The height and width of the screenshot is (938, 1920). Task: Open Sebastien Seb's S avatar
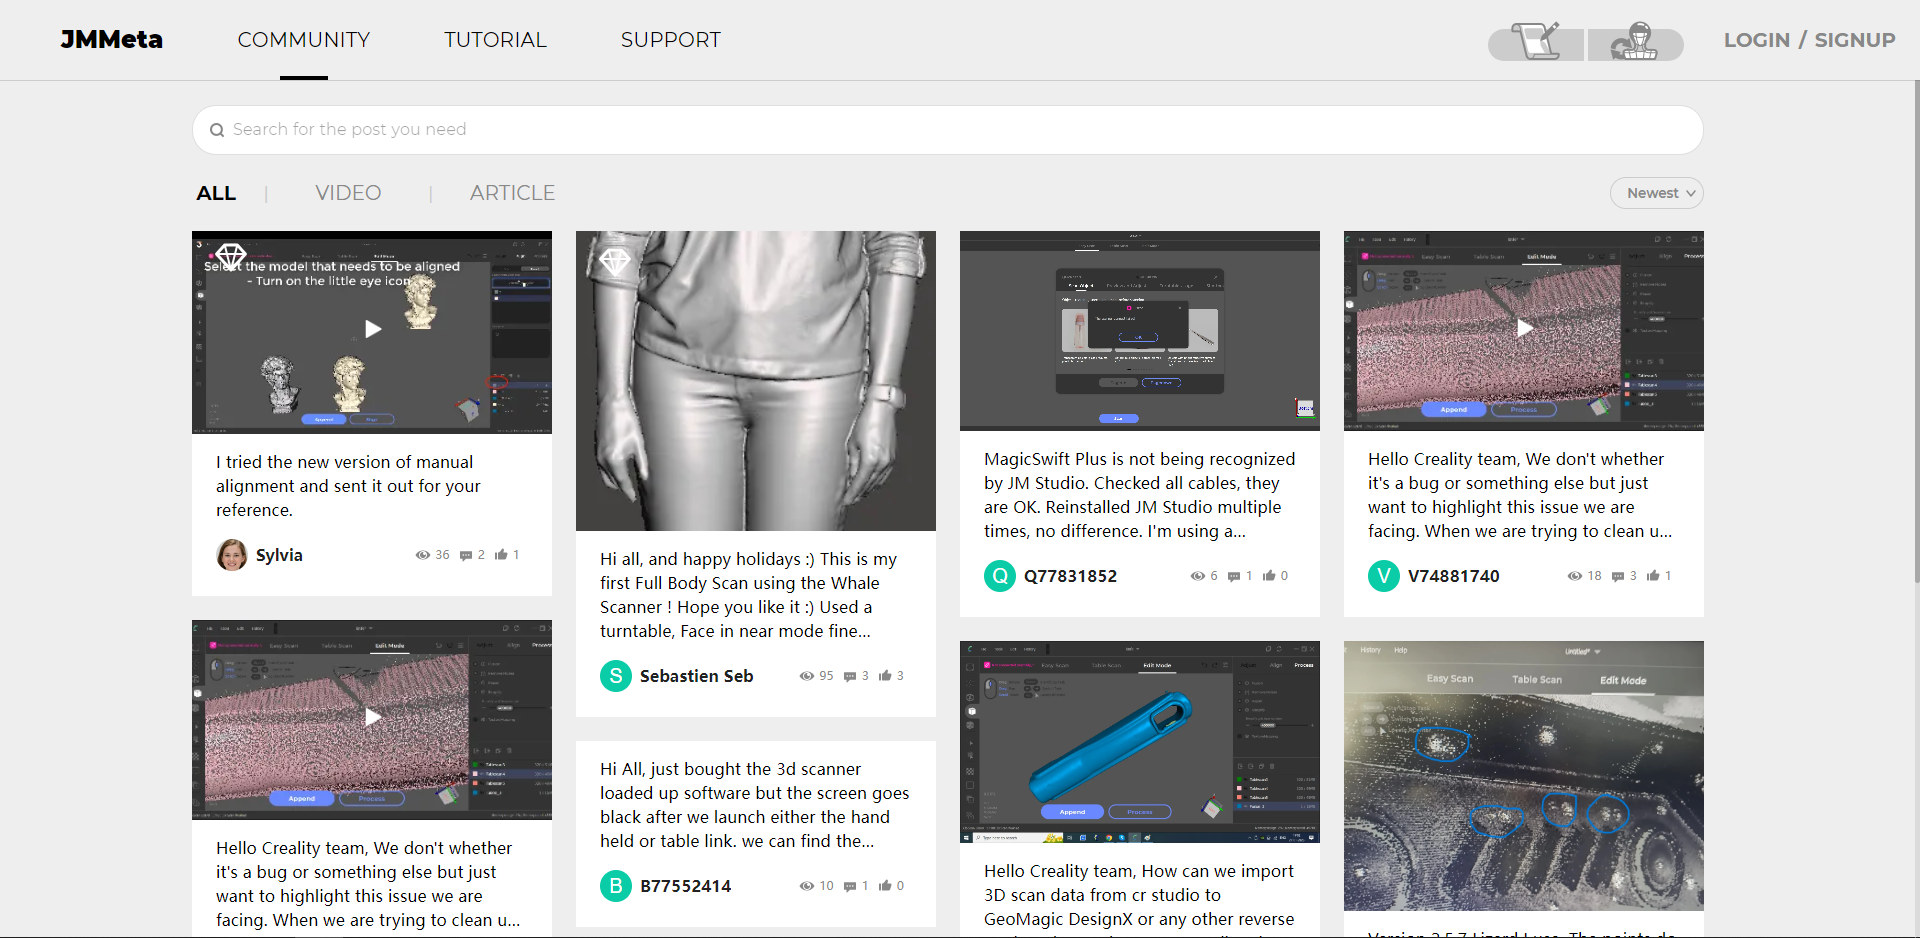point(616,676)
